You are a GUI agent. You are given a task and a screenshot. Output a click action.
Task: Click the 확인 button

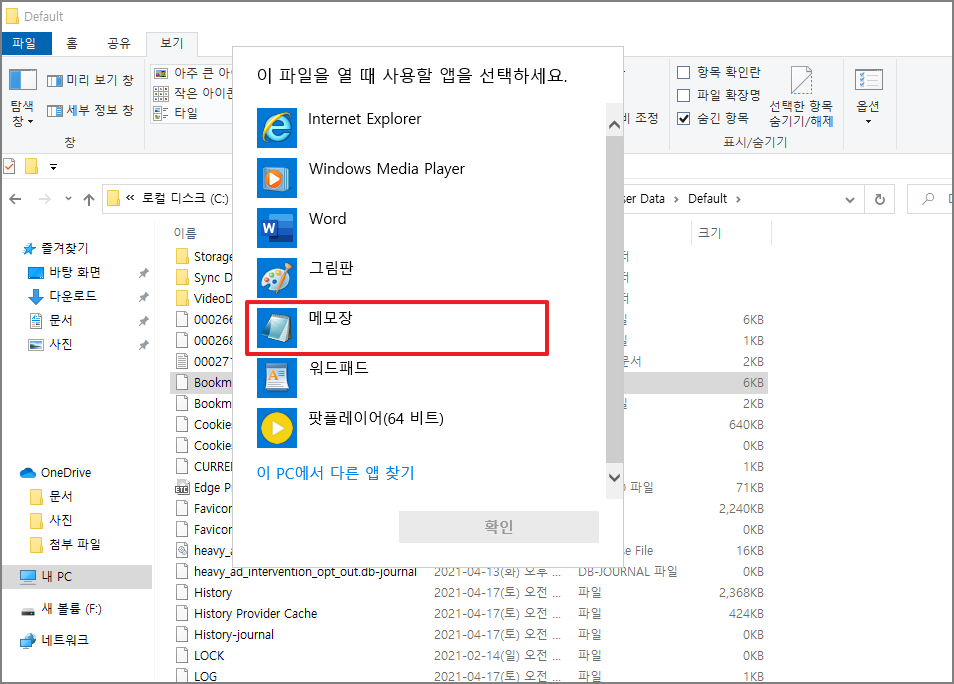click(x=498, y=526)
